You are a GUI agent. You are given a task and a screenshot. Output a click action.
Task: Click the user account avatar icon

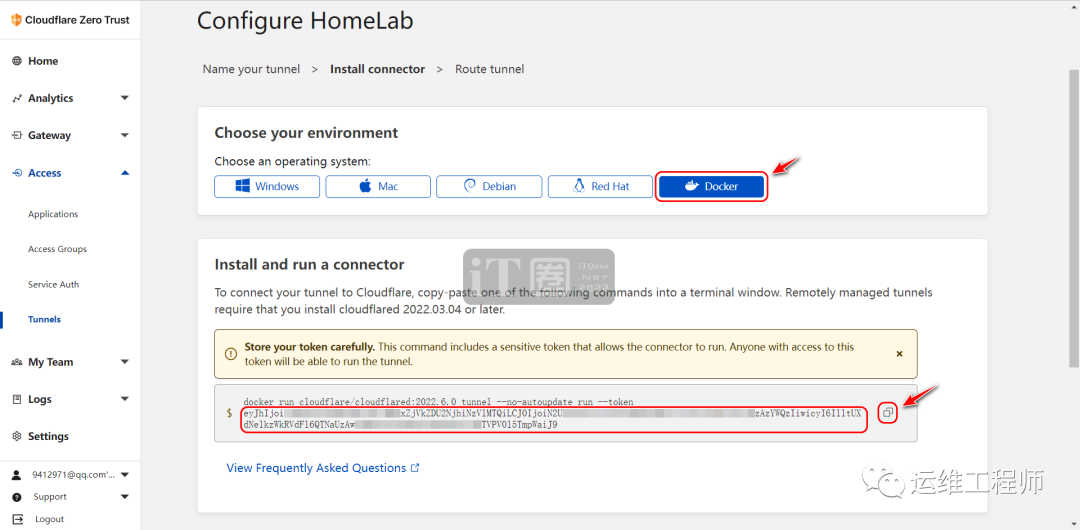pos(17,475)
